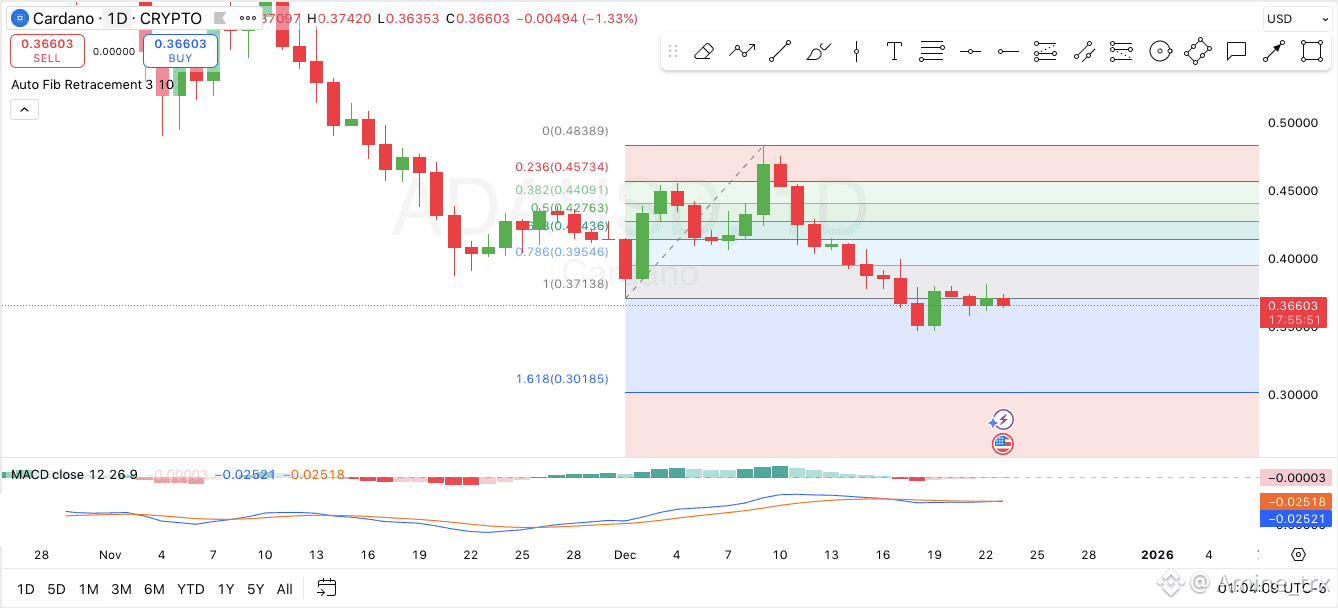This screenshot has height=608, width=1338.
Task: Pick the Brush drawing tool
Action: pyautogui.click(x=818, y=51)
